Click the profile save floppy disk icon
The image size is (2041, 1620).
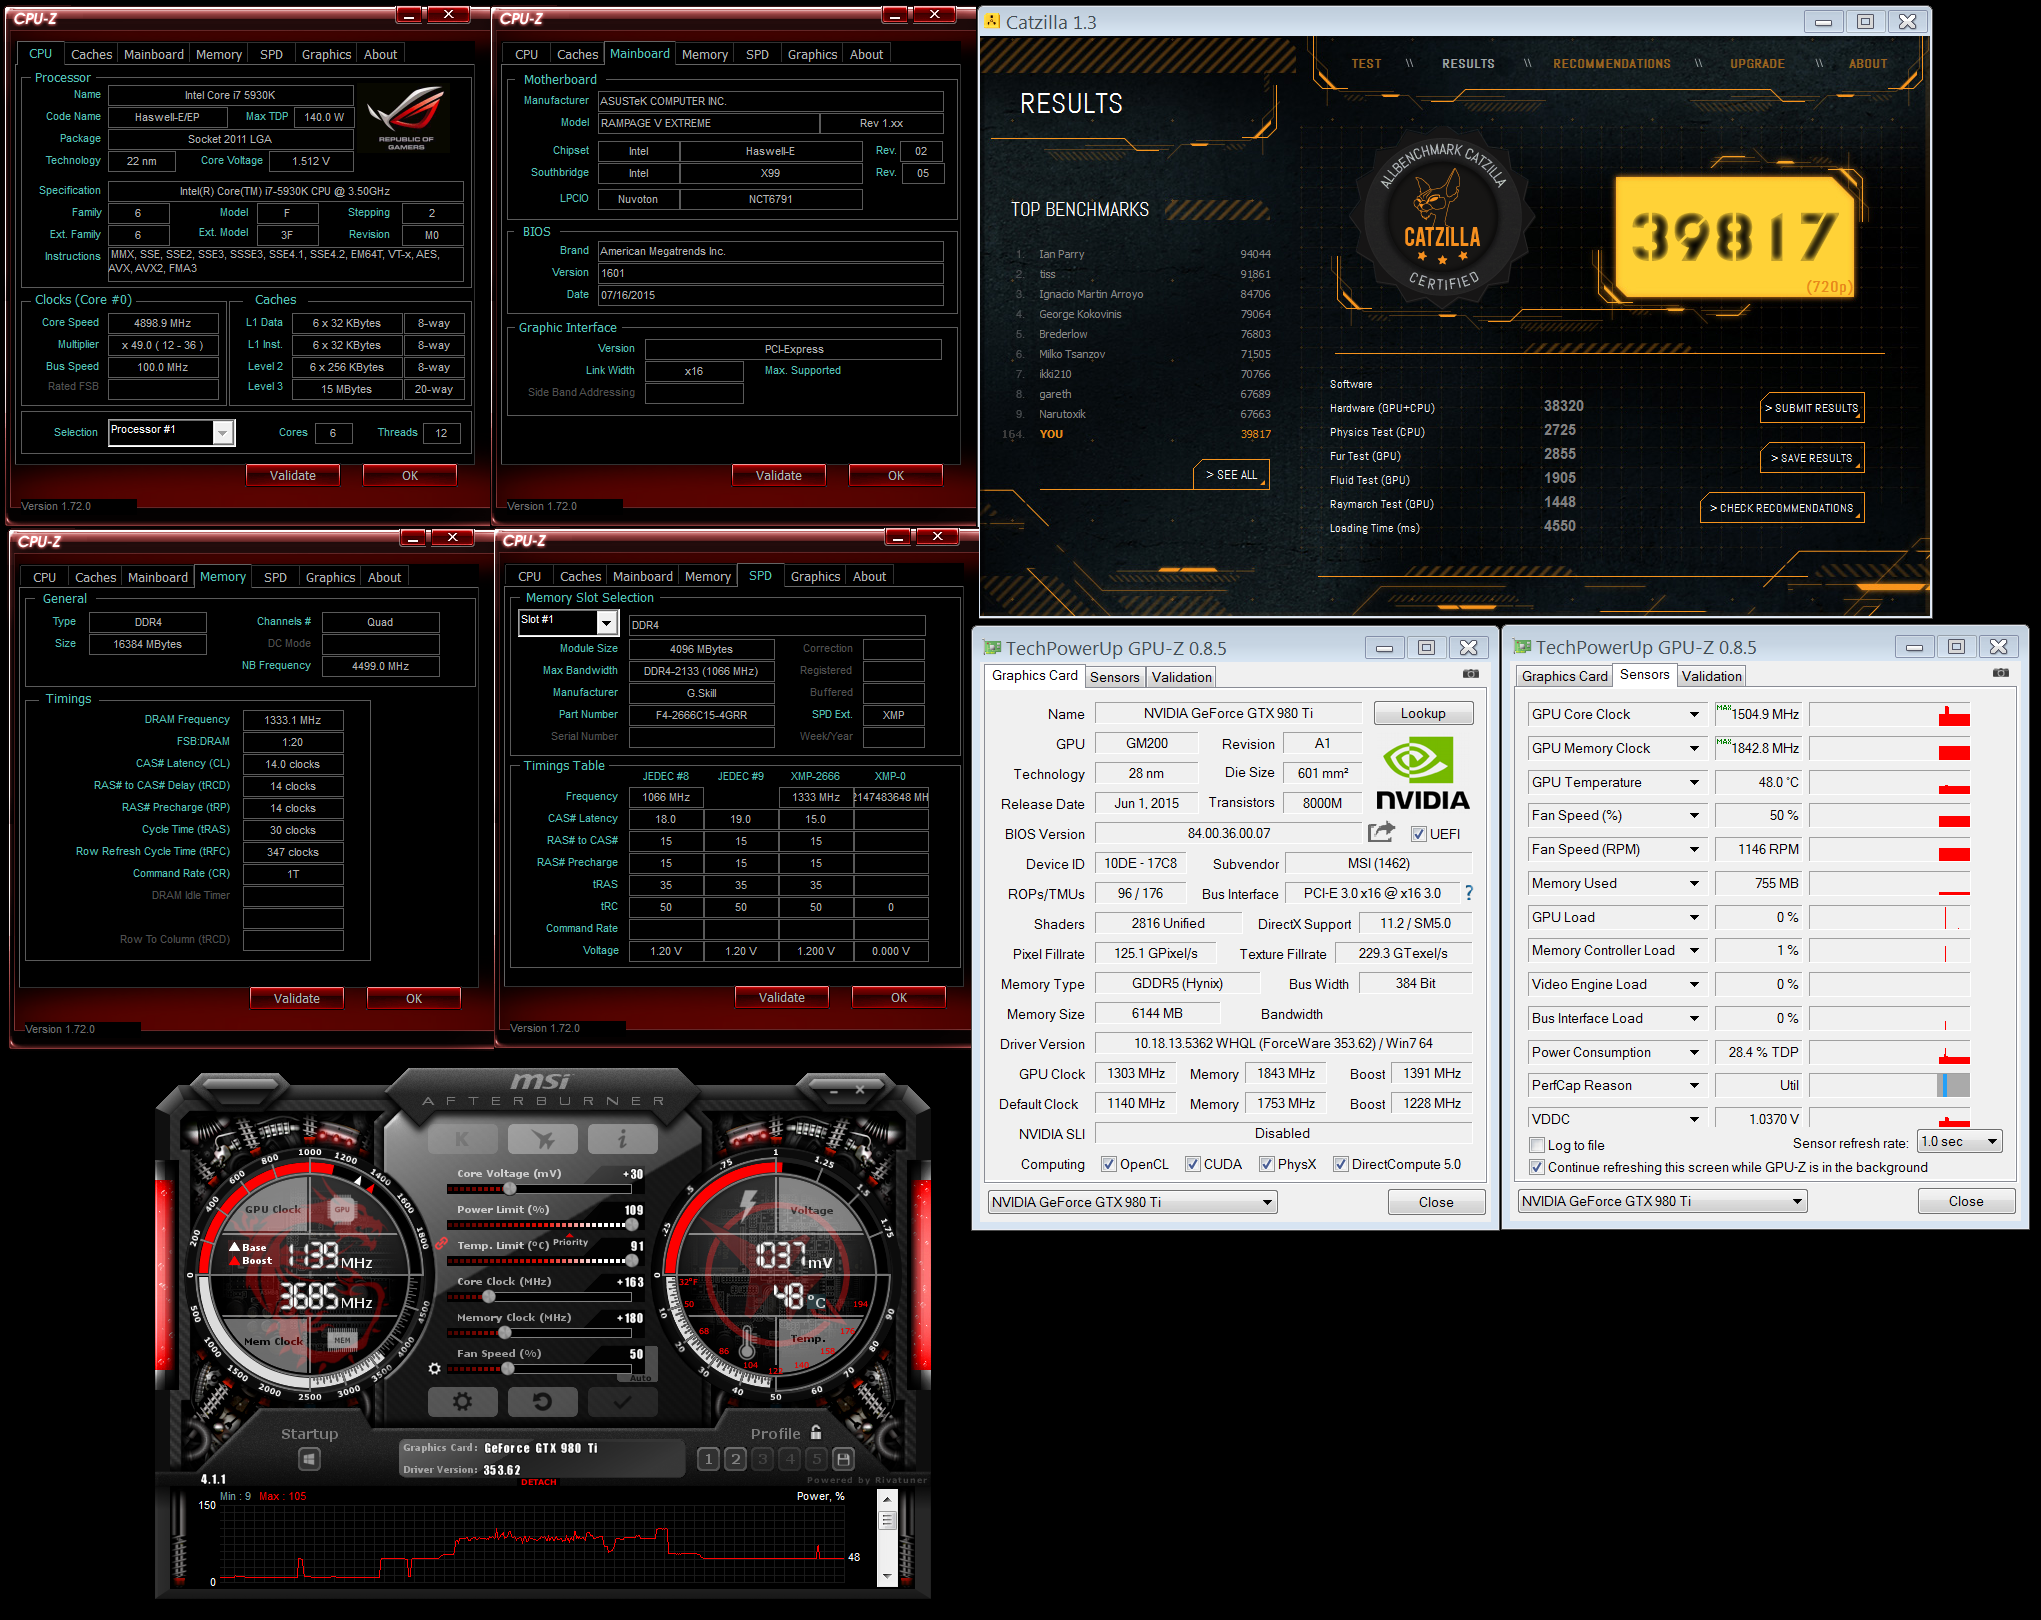pyautogui.click(x=843, y=1459)
